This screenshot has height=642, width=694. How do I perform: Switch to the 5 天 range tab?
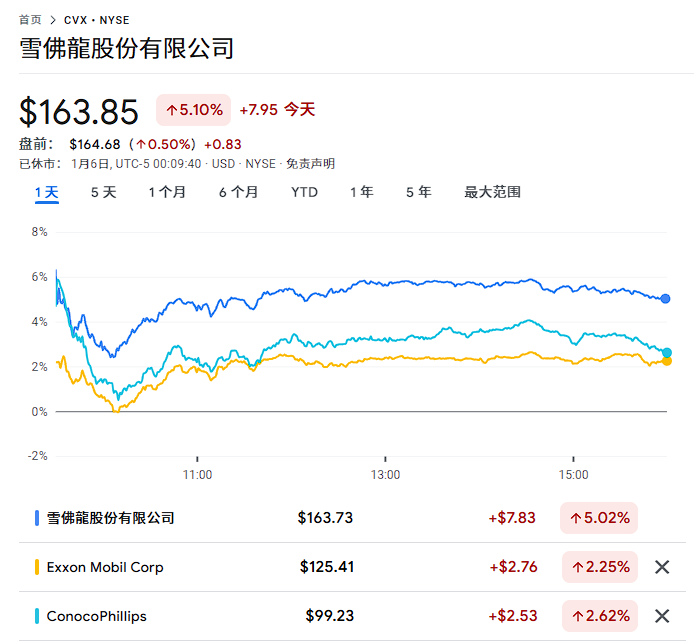pos(103,192)
